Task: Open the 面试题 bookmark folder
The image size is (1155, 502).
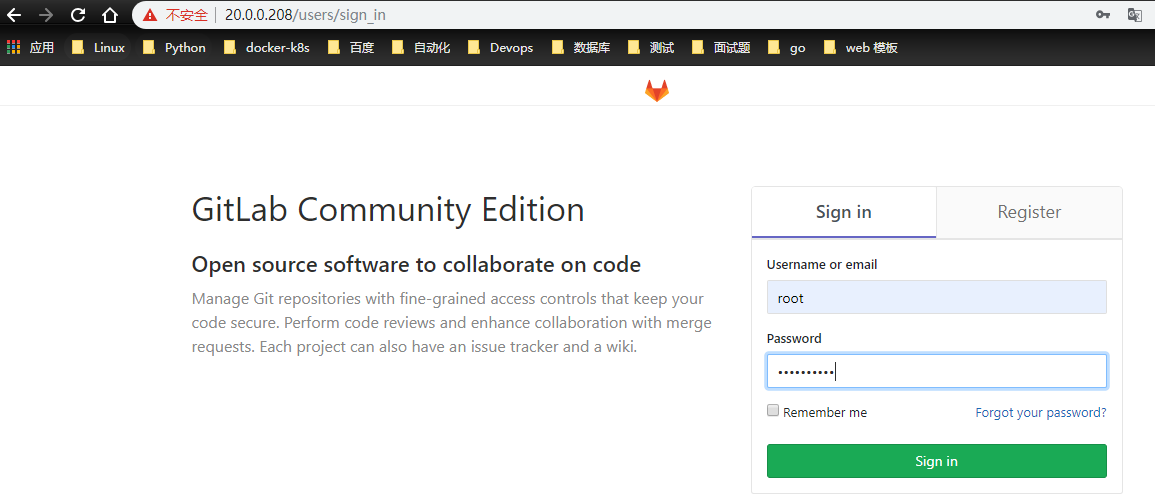Action: pyautogui.click(x=722, y=48)
